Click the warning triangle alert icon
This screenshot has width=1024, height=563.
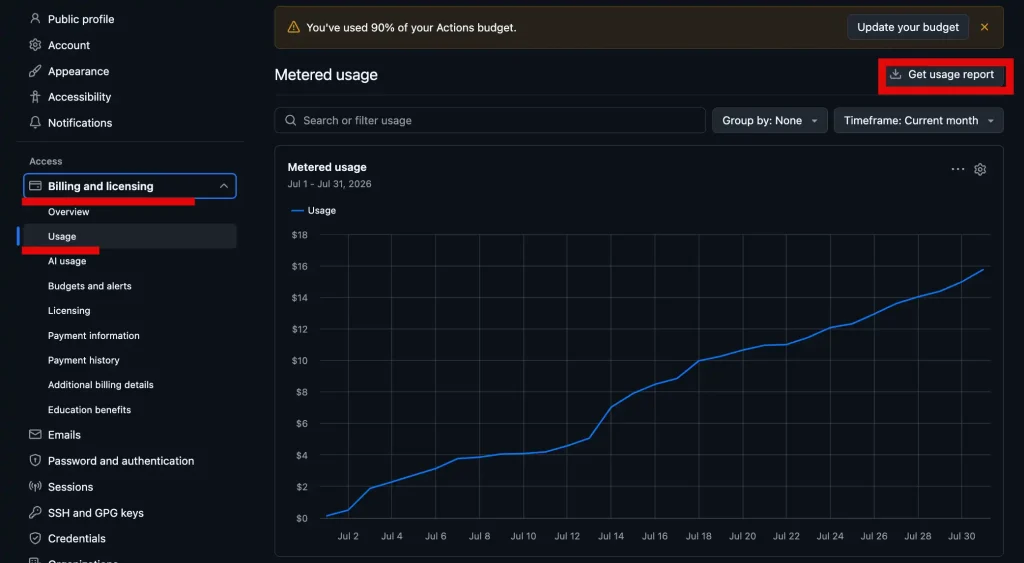click(294, 27)
